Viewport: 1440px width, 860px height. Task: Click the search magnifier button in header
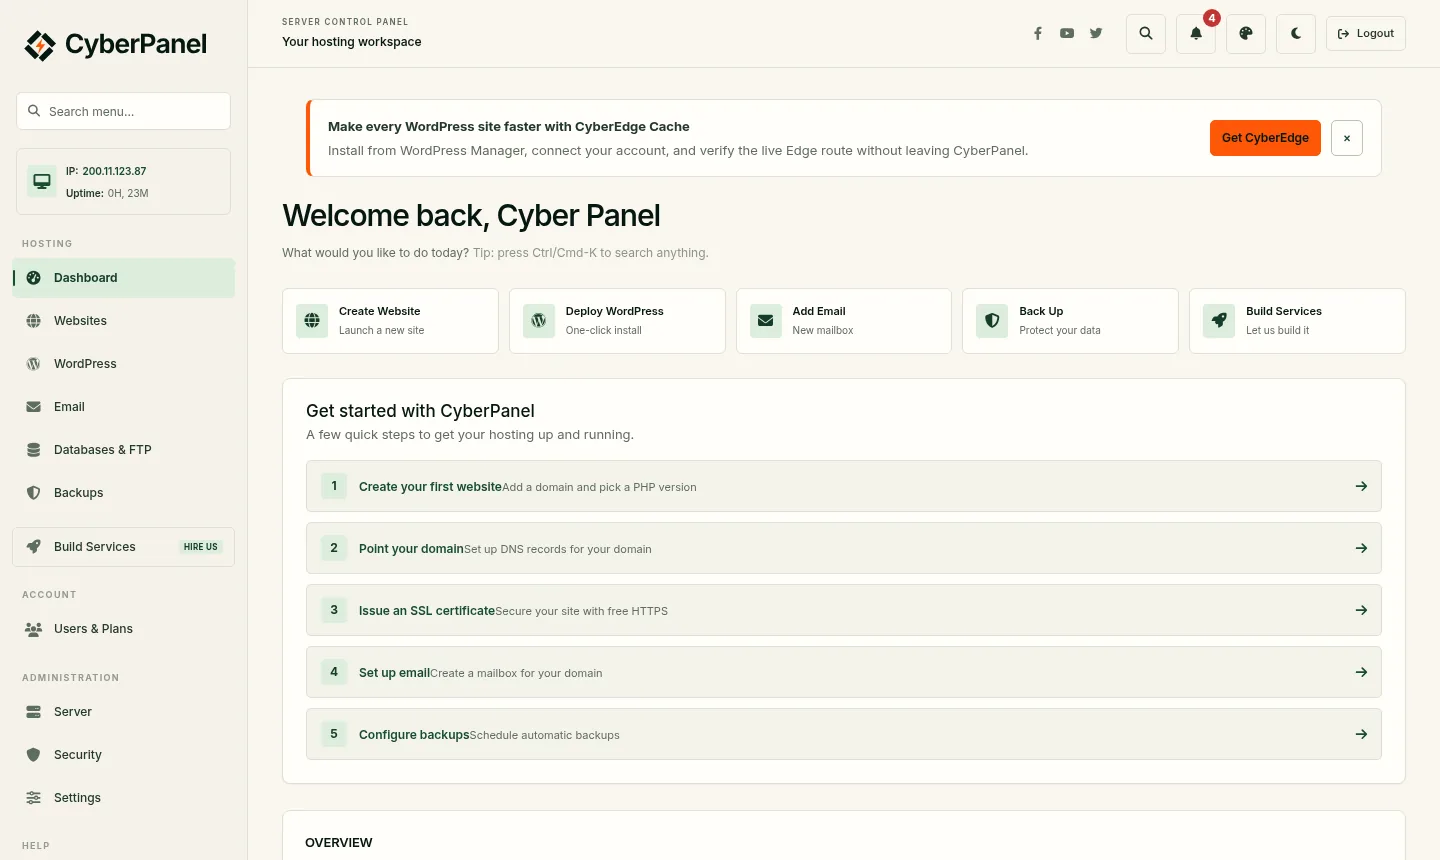pos(1146,34)
